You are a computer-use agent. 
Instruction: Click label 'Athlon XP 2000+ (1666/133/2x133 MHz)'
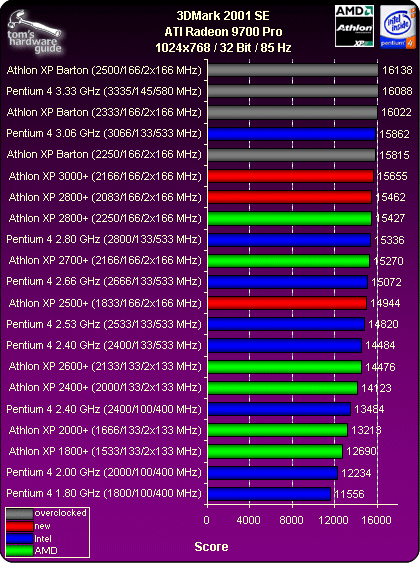pos(105,430)
